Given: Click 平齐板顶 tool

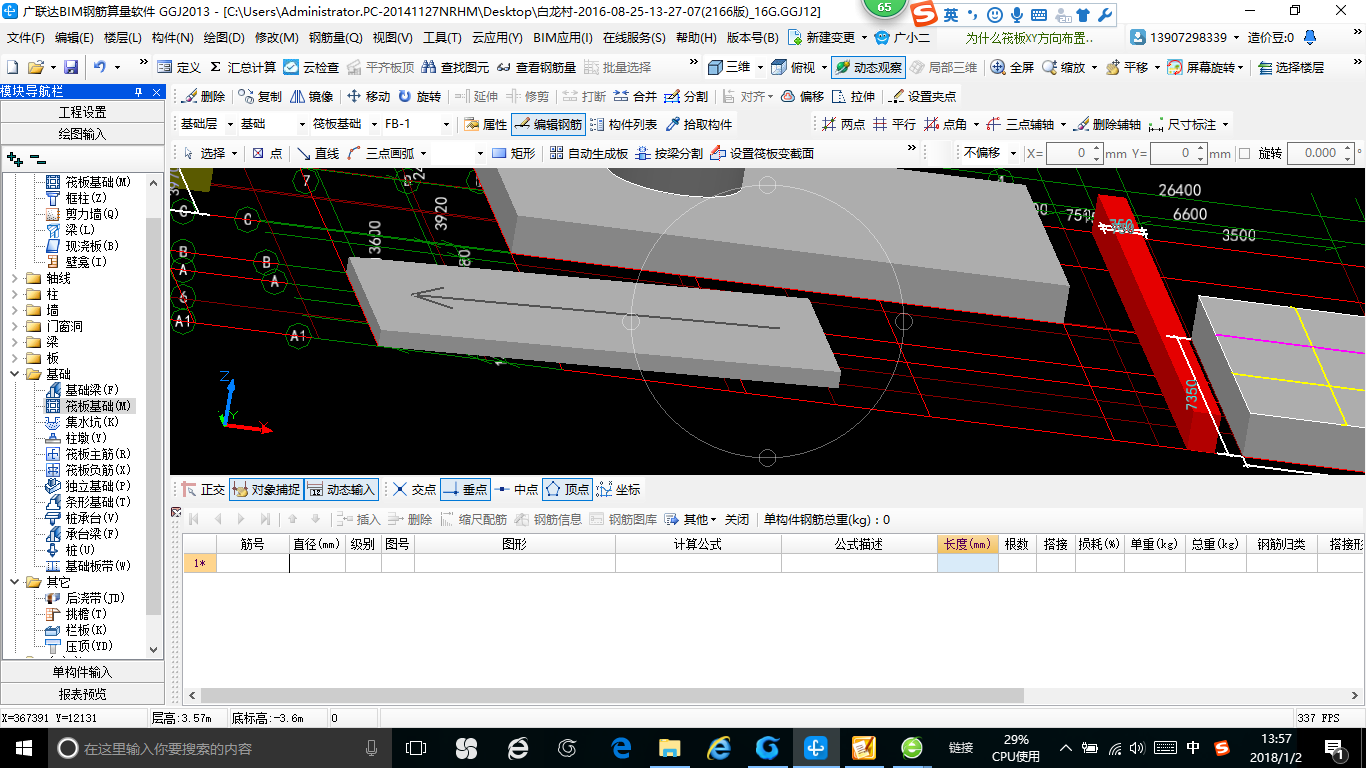Looking at the screenshot, I should coord(380,67).
